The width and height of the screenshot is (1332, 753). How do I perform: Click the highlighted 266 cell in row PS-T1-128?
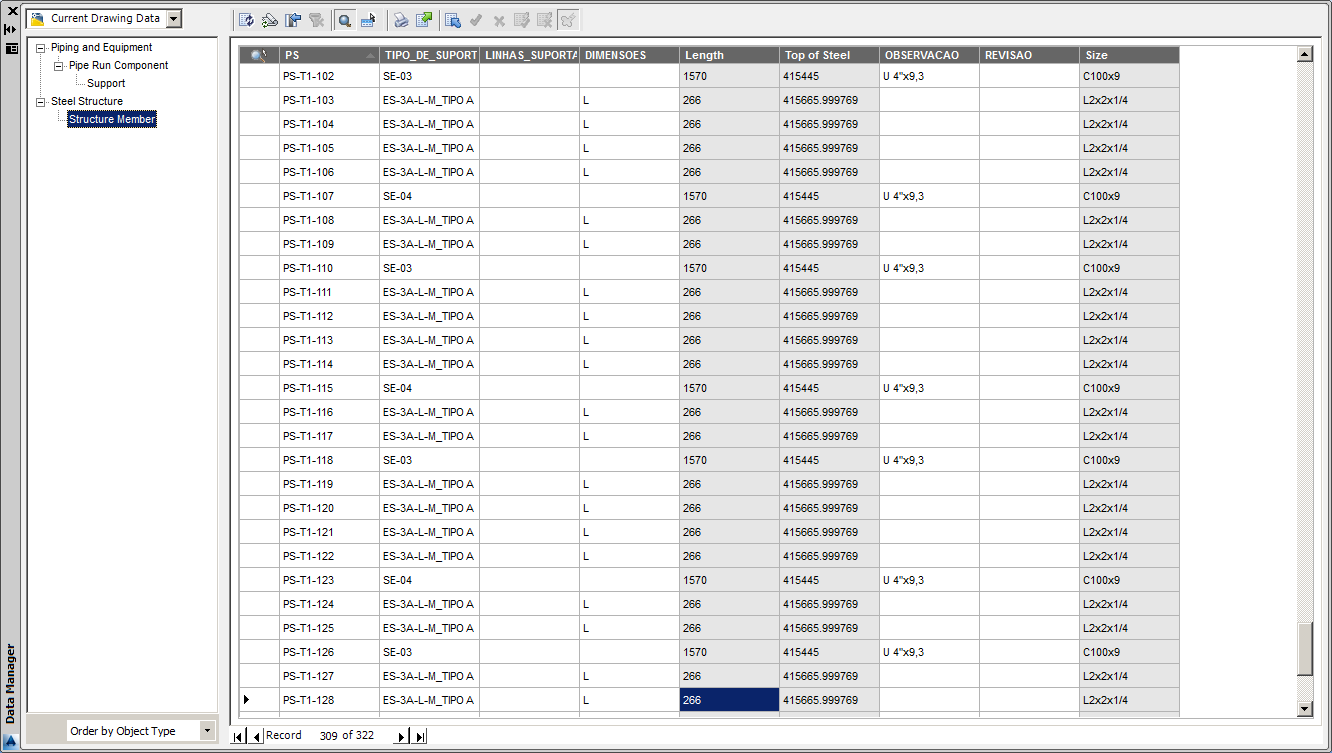(x=729, y=700)
